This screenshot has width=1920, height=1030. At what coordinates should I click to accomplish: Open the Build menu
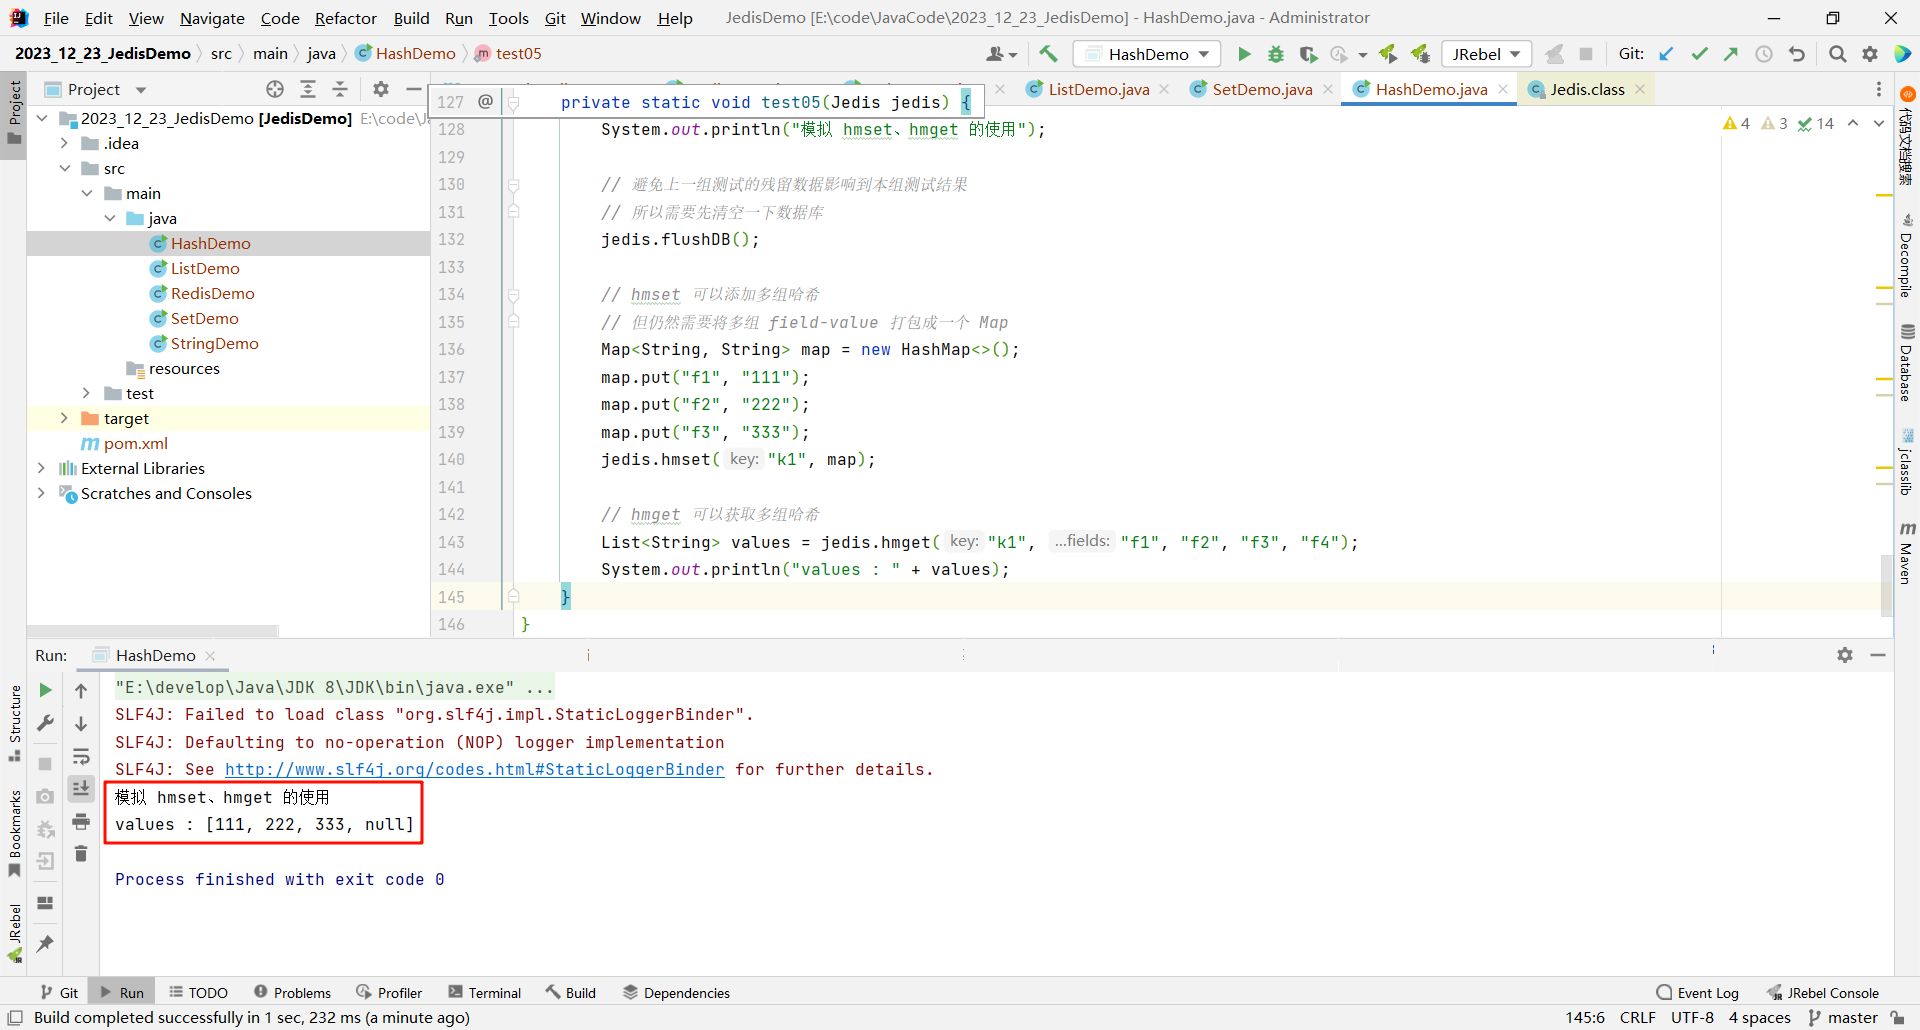pos(411,18)
